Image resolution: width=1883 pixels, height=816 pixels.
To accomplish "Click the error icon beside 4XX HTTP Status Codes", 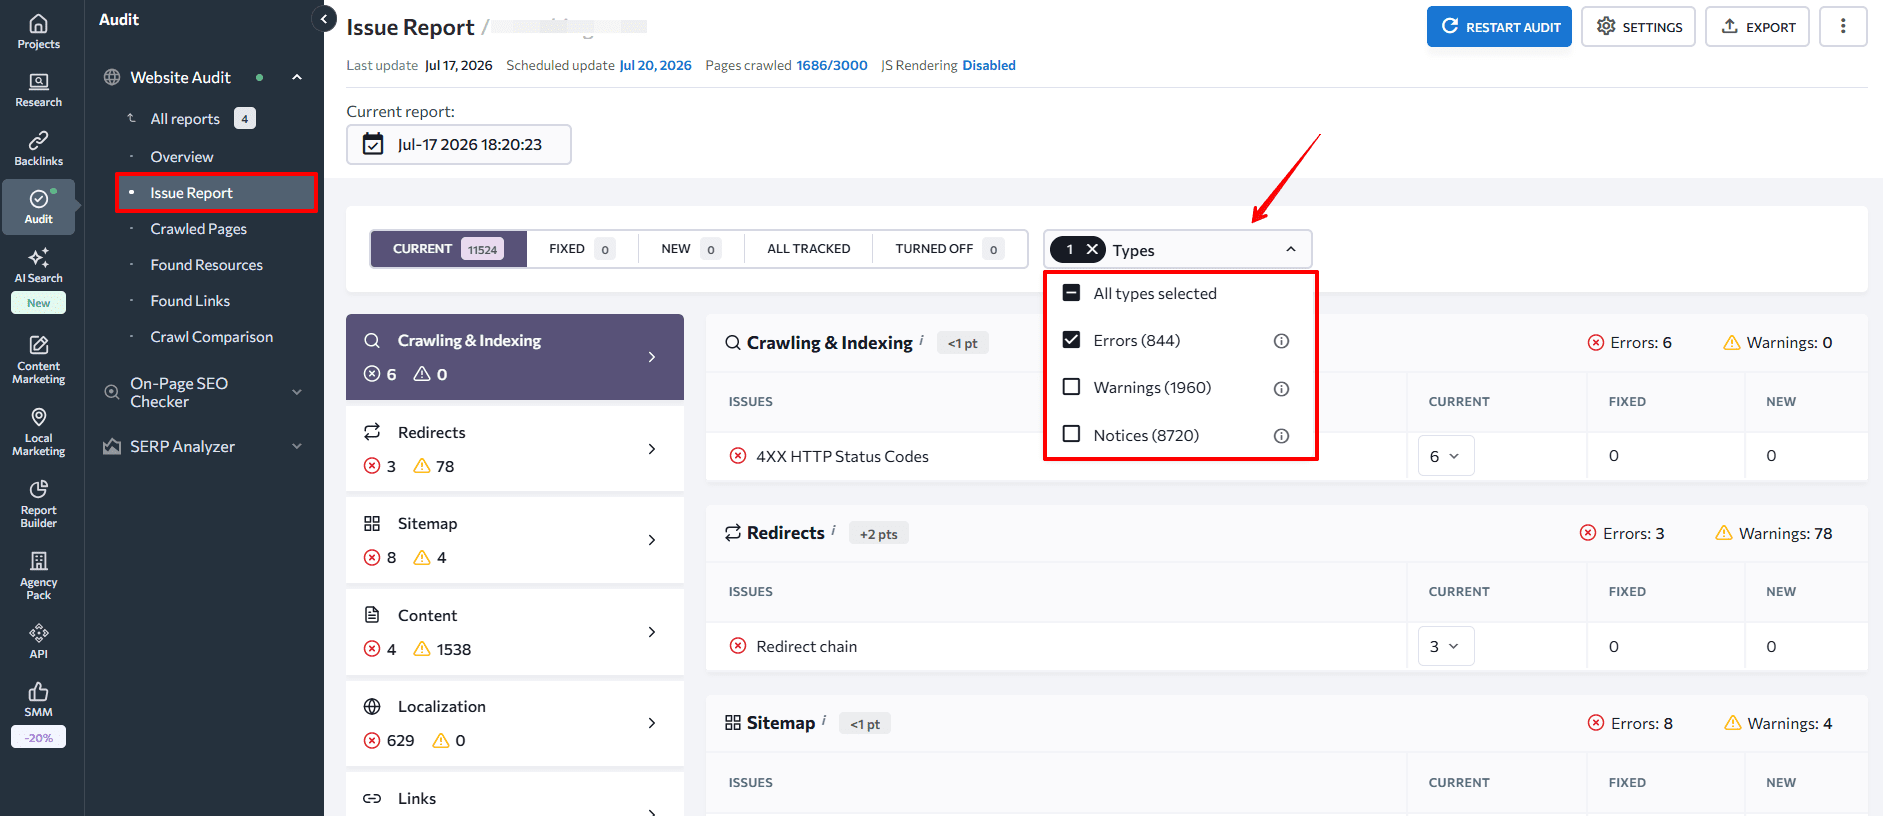I will (x=738, y=456).
